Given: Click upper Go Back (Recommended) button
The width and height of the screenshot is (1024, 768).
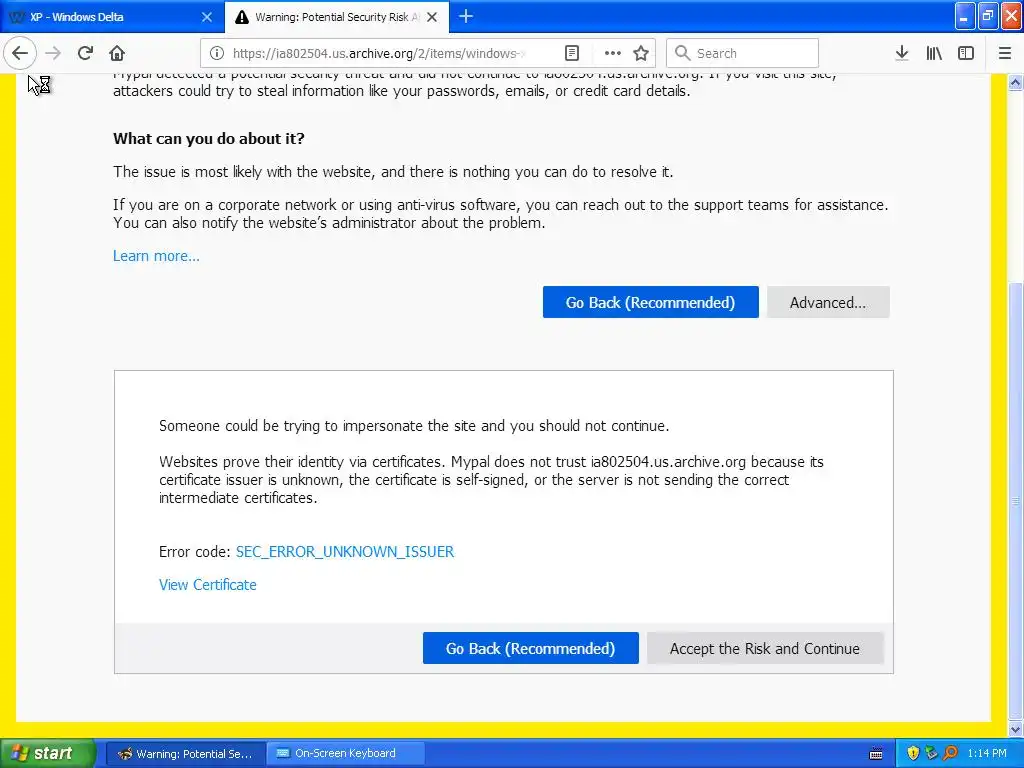Looking at the screenshot, I should pyautogui.click(x=650, y=302).
